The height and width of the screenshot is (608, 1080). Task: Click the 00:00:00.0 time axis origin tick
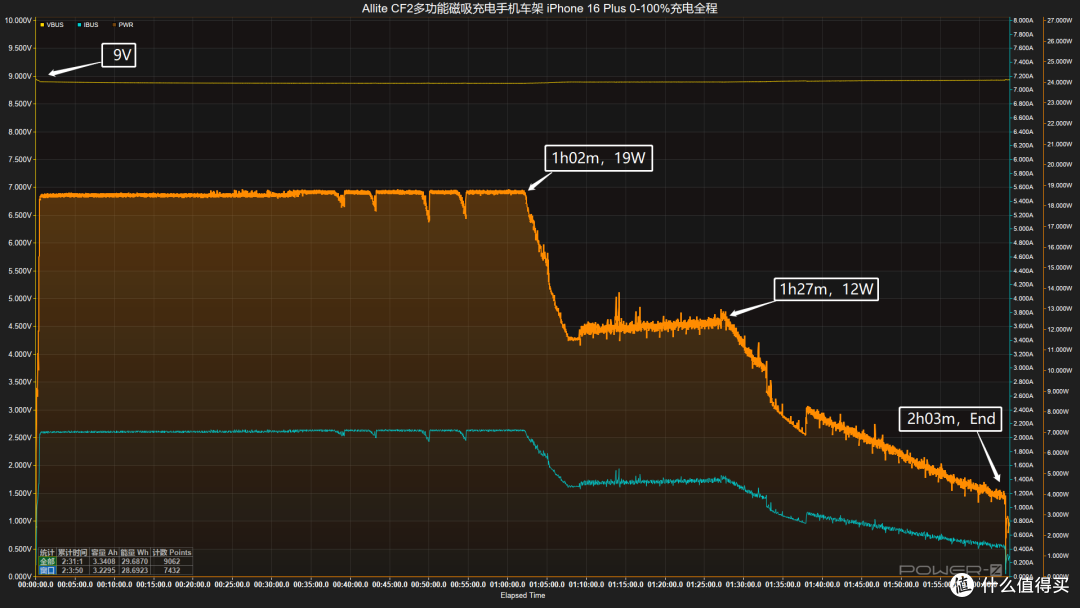36,585
